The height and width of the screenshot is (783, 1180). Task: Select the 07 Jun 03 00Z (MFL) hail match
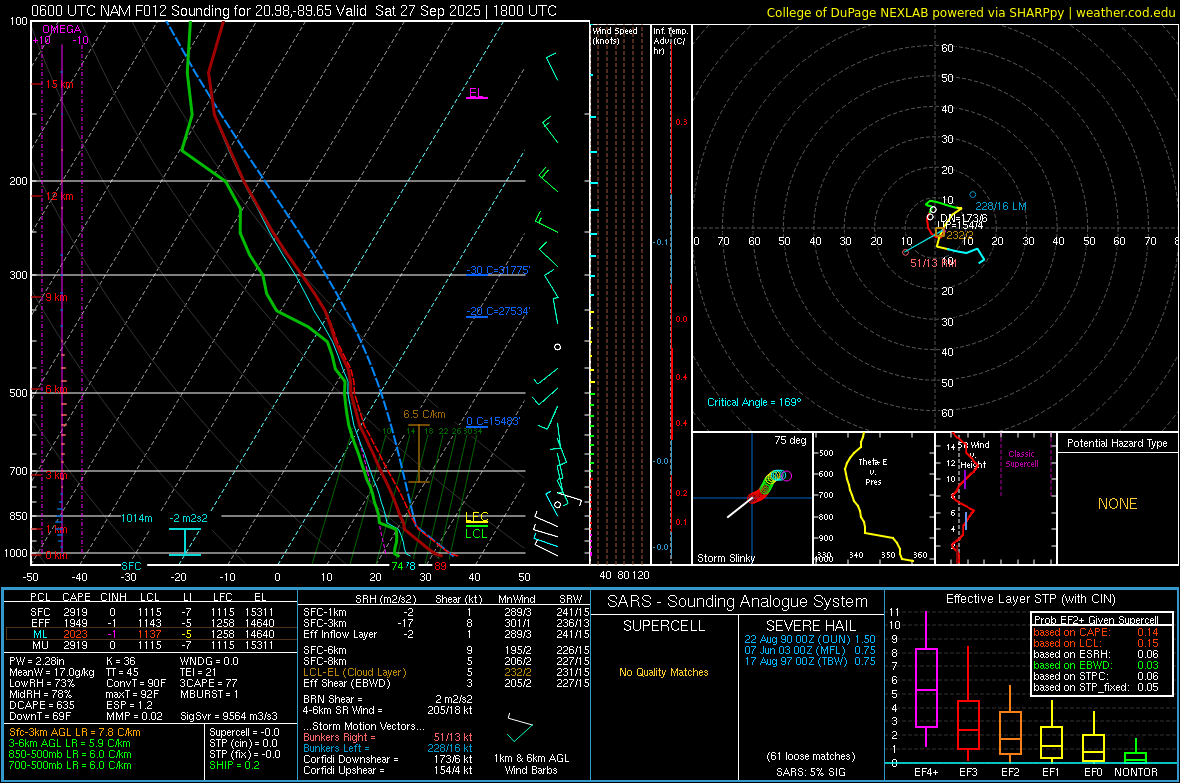[x=810, y=650]
